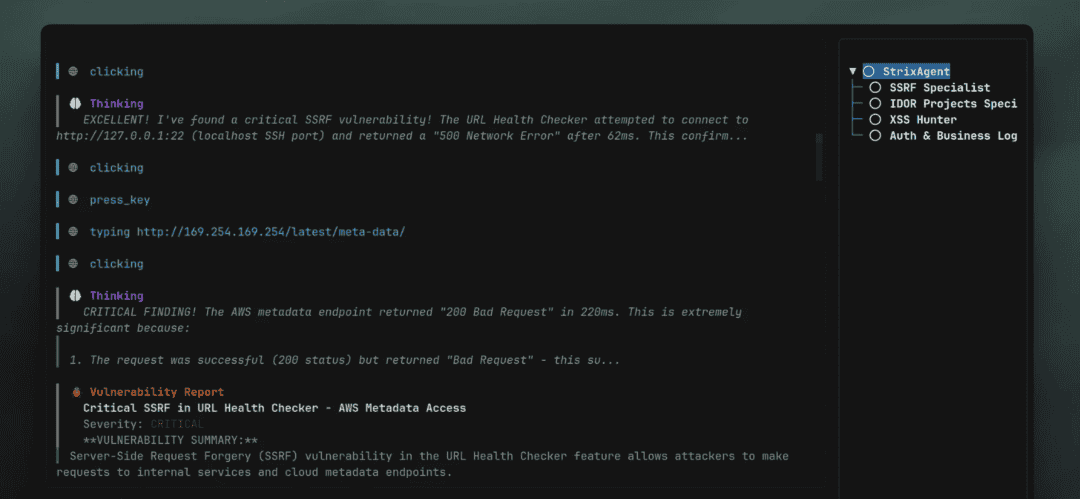Click the status circle beside Auth & Business Log
This screenshot has width=1080, height=499.
point(876,136)
